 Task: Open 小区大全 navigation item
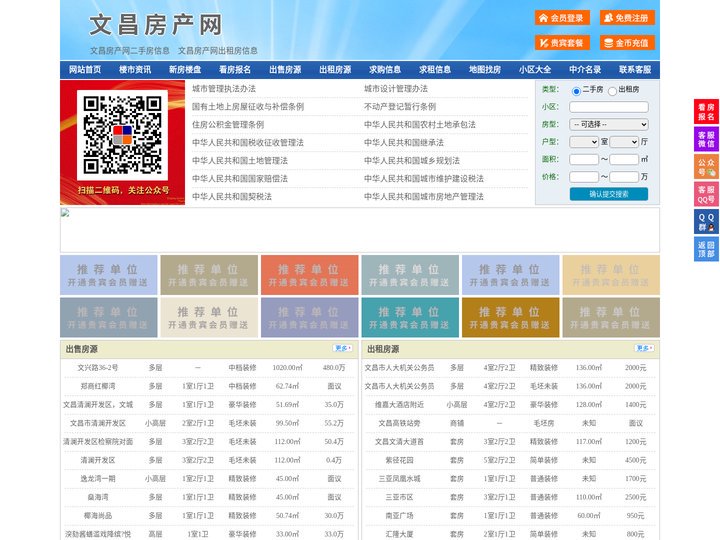click(x=535, y=70)
